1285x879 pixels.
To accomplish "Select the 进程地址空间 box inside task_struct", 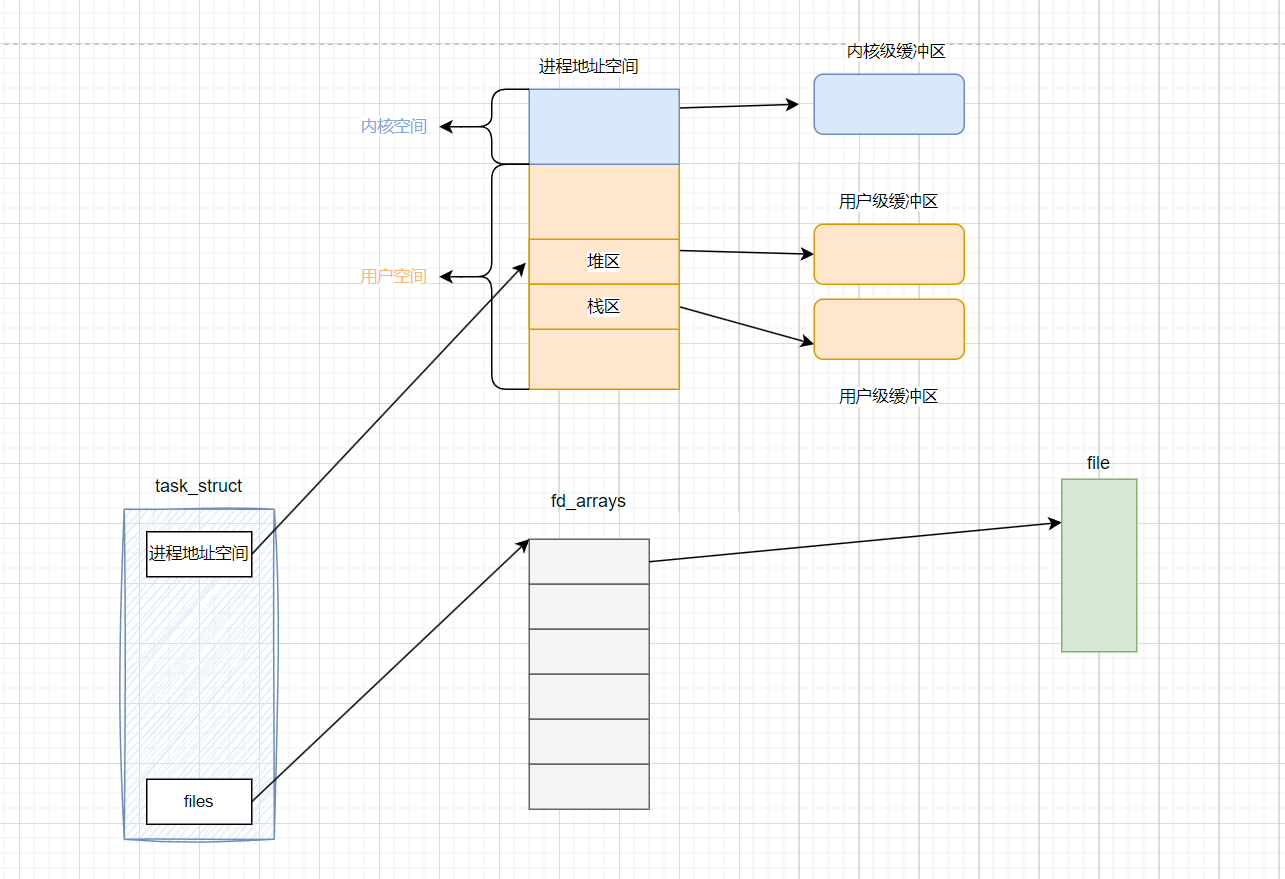I will point(199,554).
